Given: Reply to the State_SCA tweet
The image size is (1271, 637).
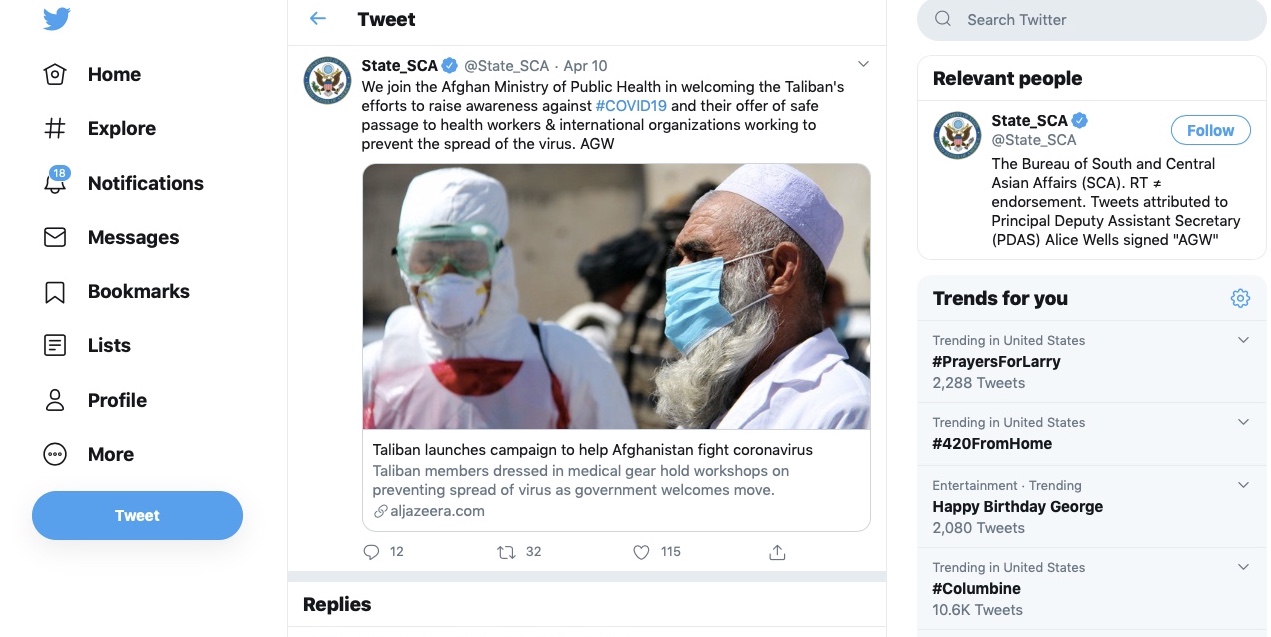Looking at the screenshot, I should (x=371, y=552).
